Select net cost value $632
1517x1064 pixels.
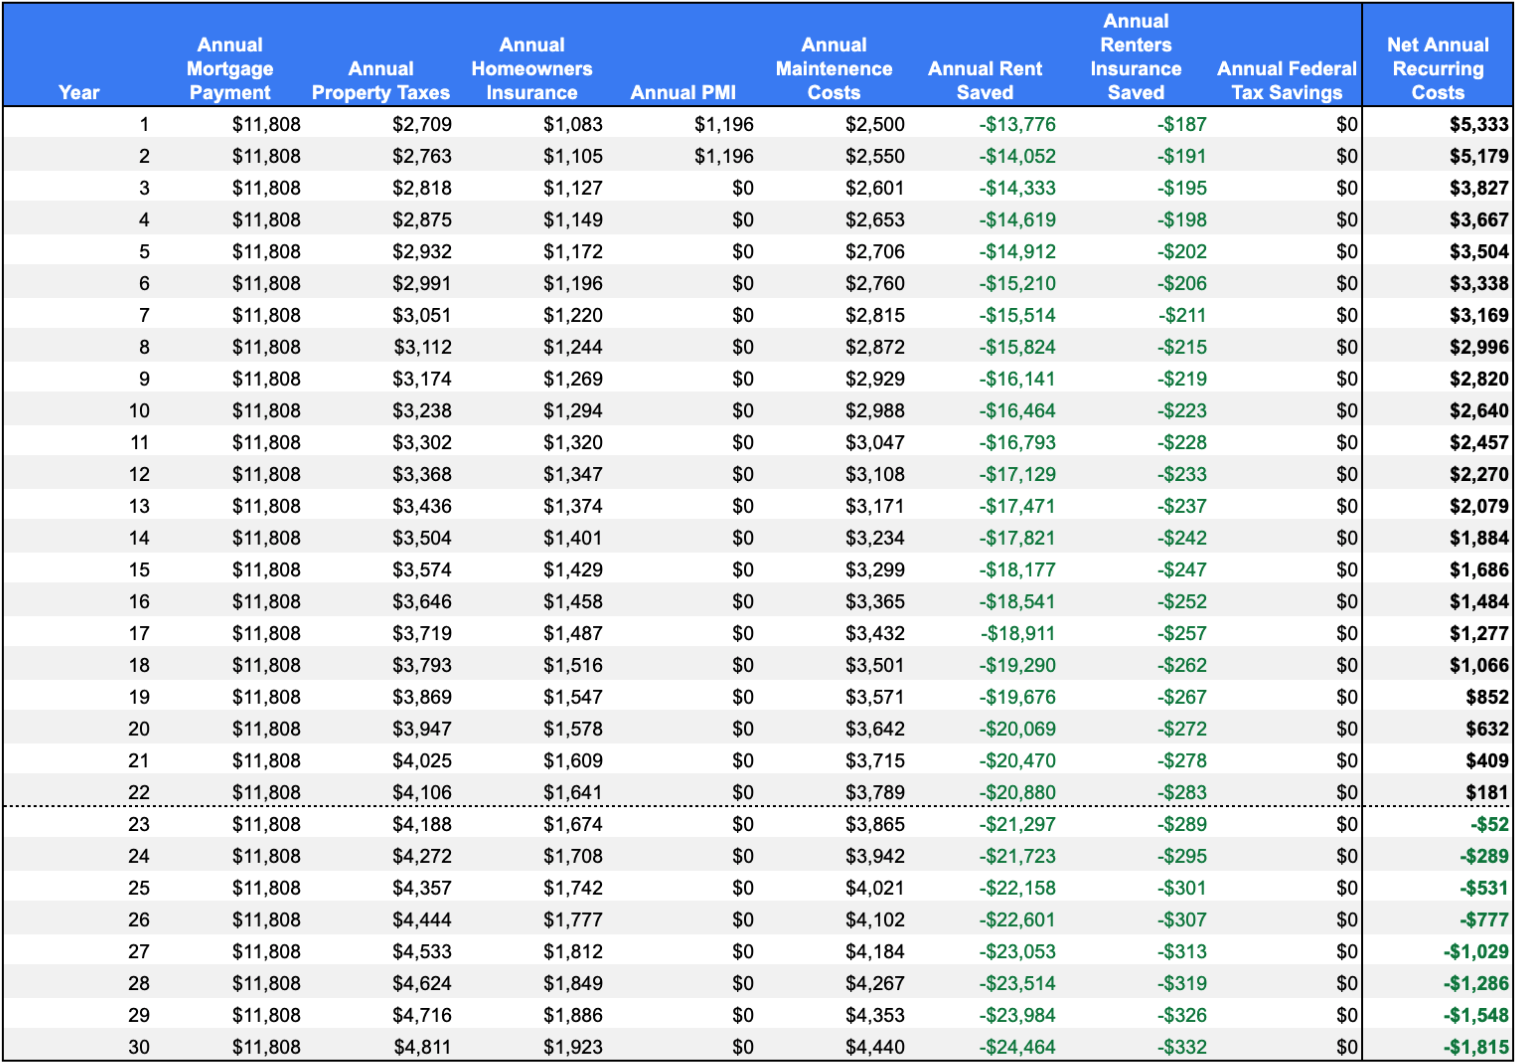point(1487,729)
